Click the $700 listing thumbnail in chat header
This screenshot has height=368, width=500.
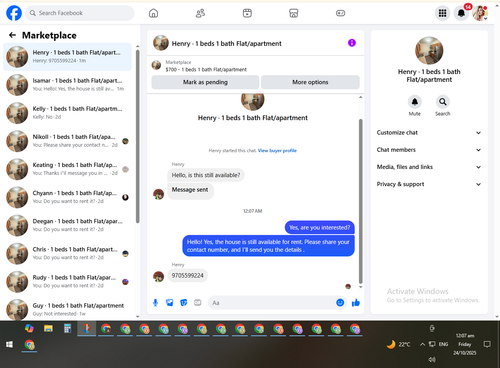tap(156, 65)
